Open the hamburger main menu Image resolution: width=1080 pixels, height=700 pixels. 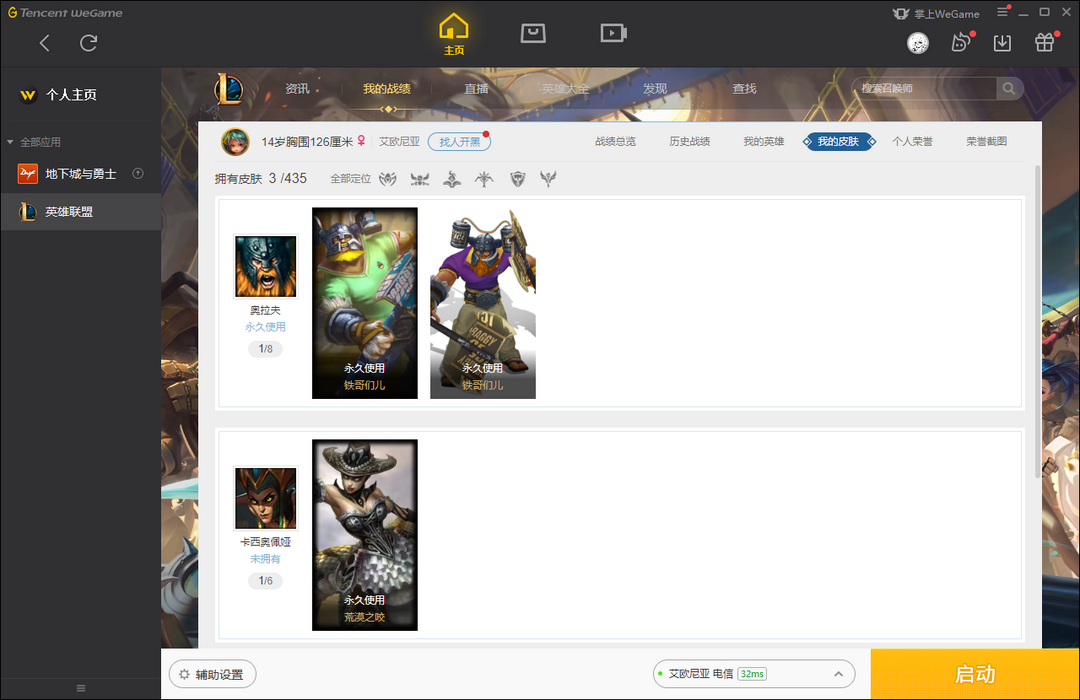click(1003, 12)
